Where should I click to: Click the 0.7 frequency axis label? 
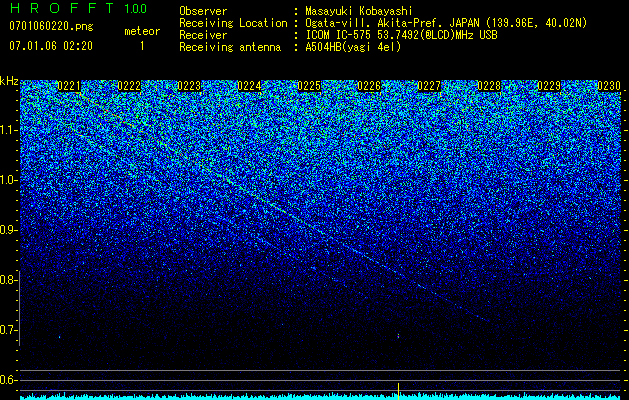click(x=9, y=330)
